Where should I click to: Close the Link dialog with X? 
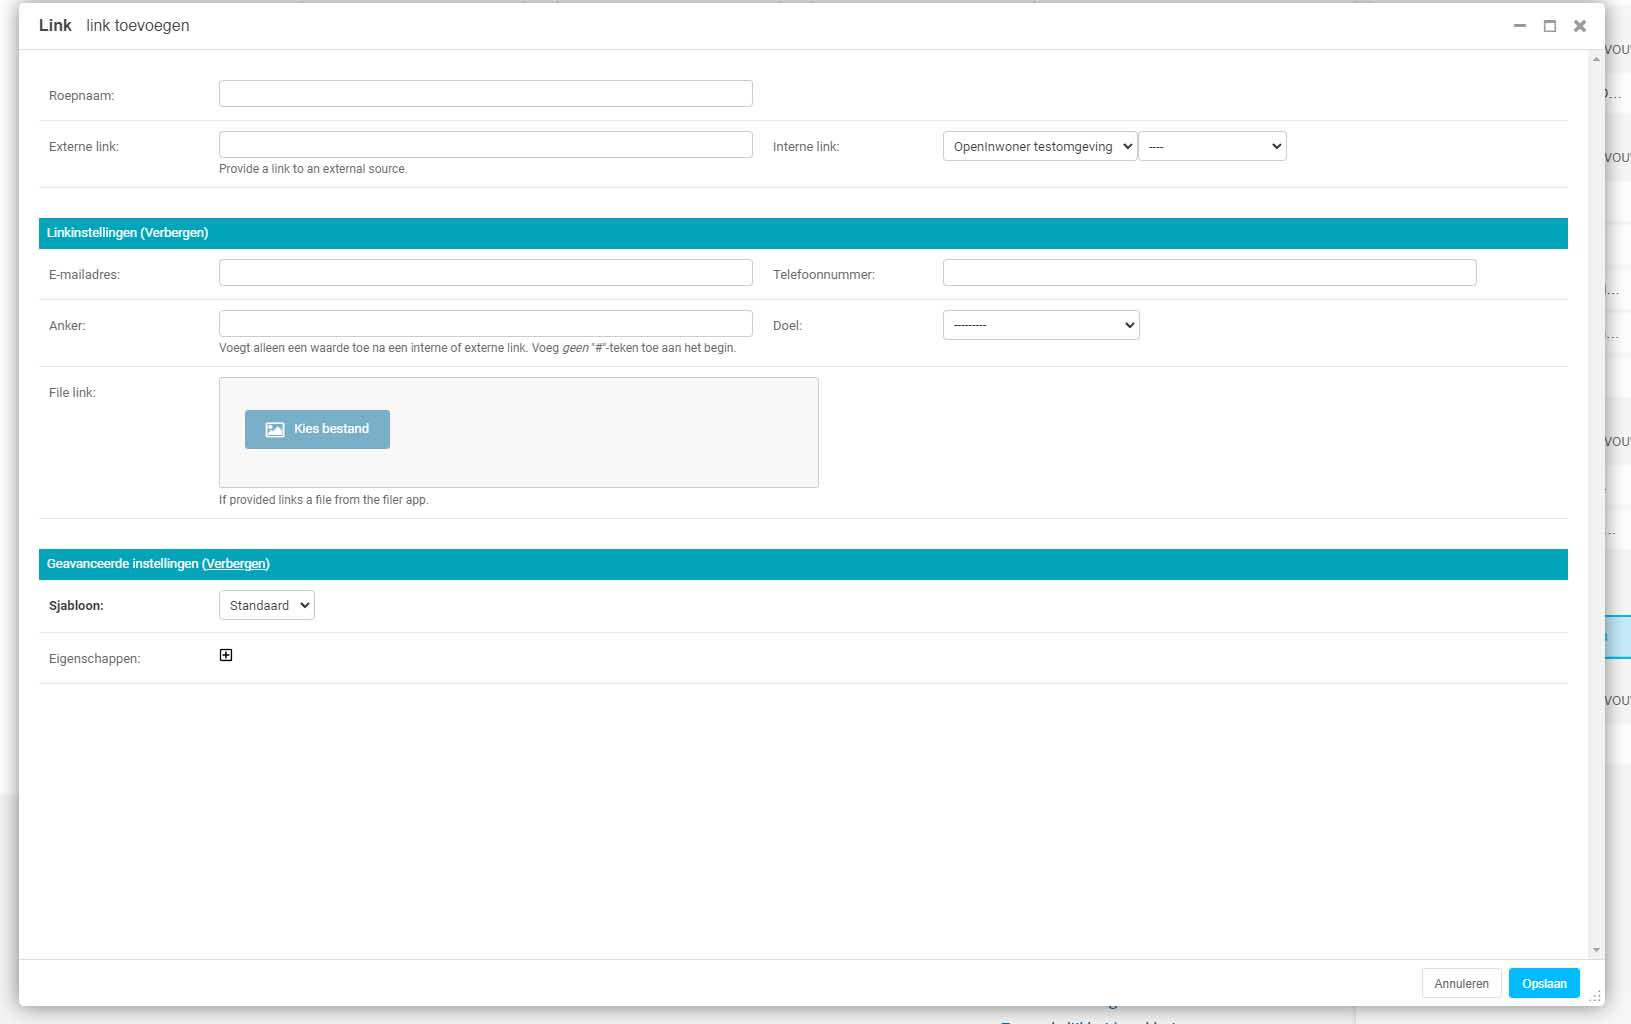click(1580, 26)
